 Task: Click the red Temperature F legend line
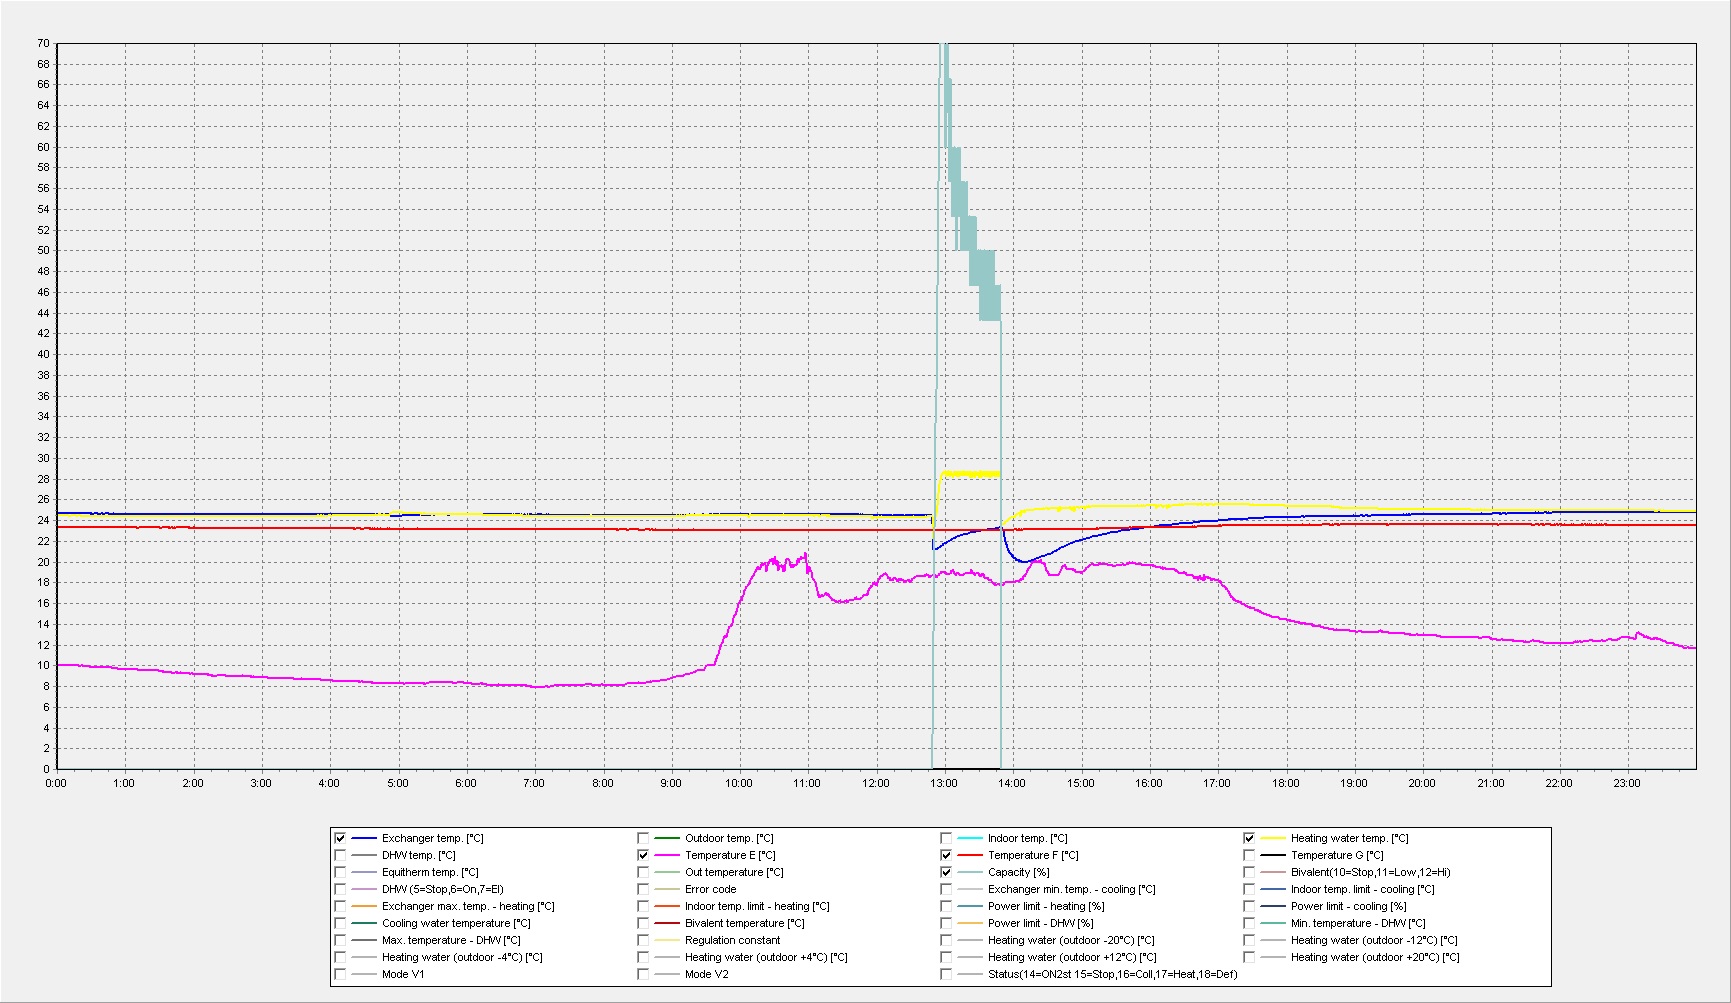pos(971,855)
